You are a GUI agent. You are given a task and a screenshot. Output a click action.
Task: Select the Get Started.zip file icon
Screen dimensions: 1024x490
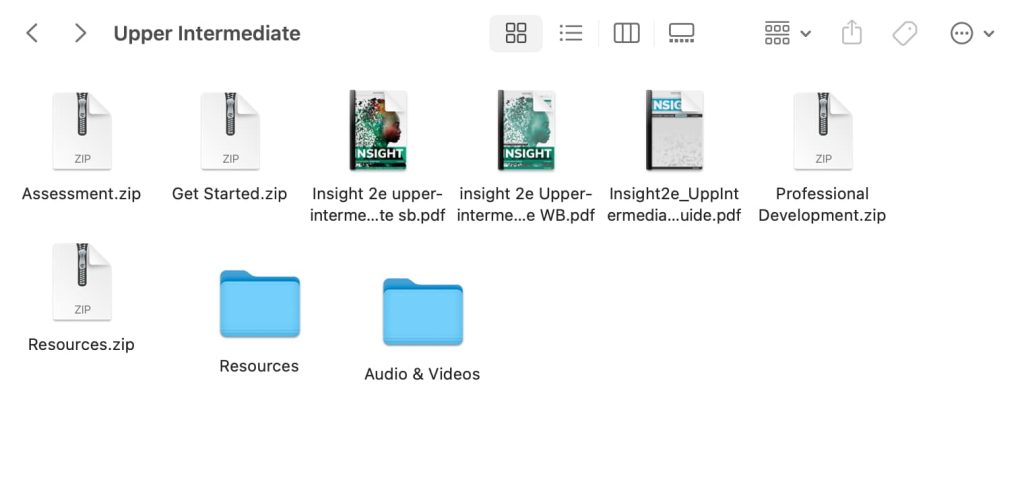[x=230, y=131]
